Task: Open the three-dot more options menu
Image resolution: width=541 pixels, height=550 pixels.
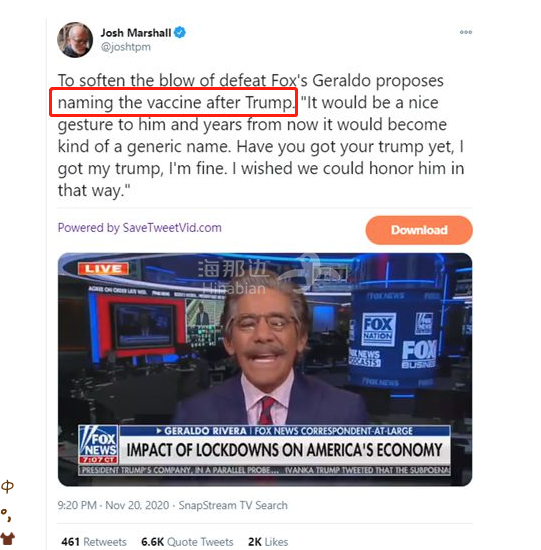Action: click(x=466, y=32)
